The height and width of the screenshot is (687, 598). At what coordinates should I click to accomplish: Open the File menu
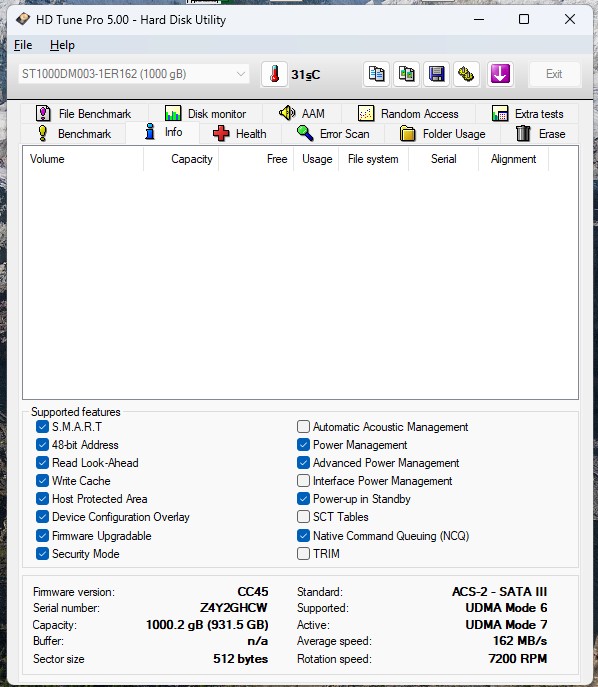click(23, 45)
